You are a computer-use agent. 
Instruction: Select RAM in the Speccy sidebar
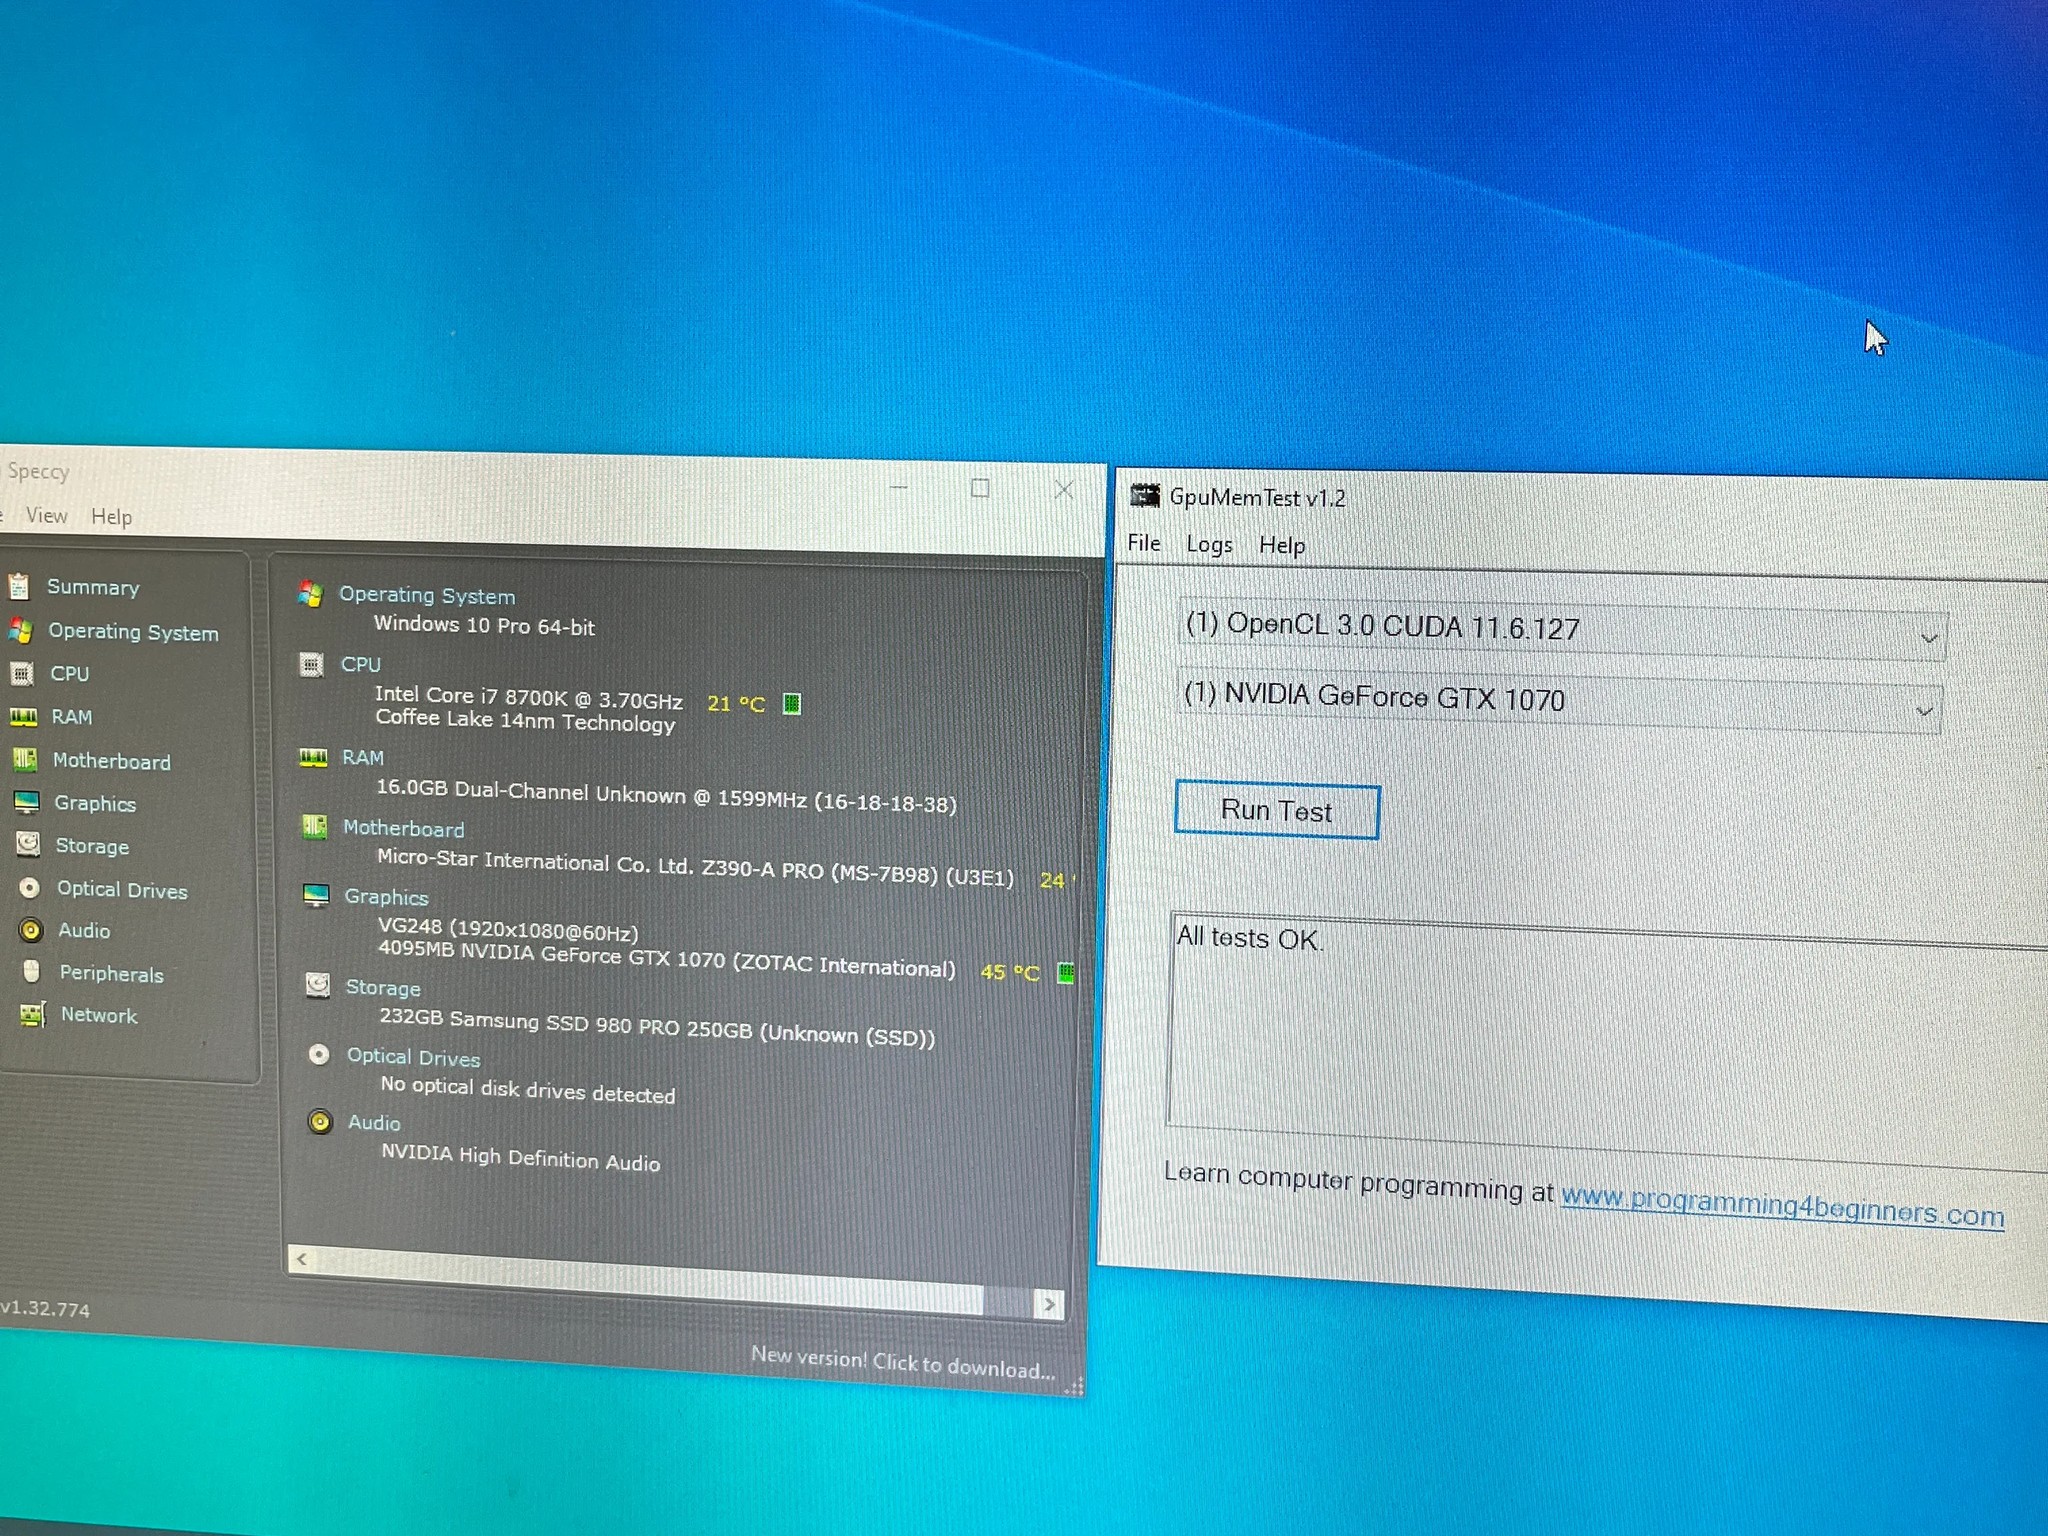(72, 717)
